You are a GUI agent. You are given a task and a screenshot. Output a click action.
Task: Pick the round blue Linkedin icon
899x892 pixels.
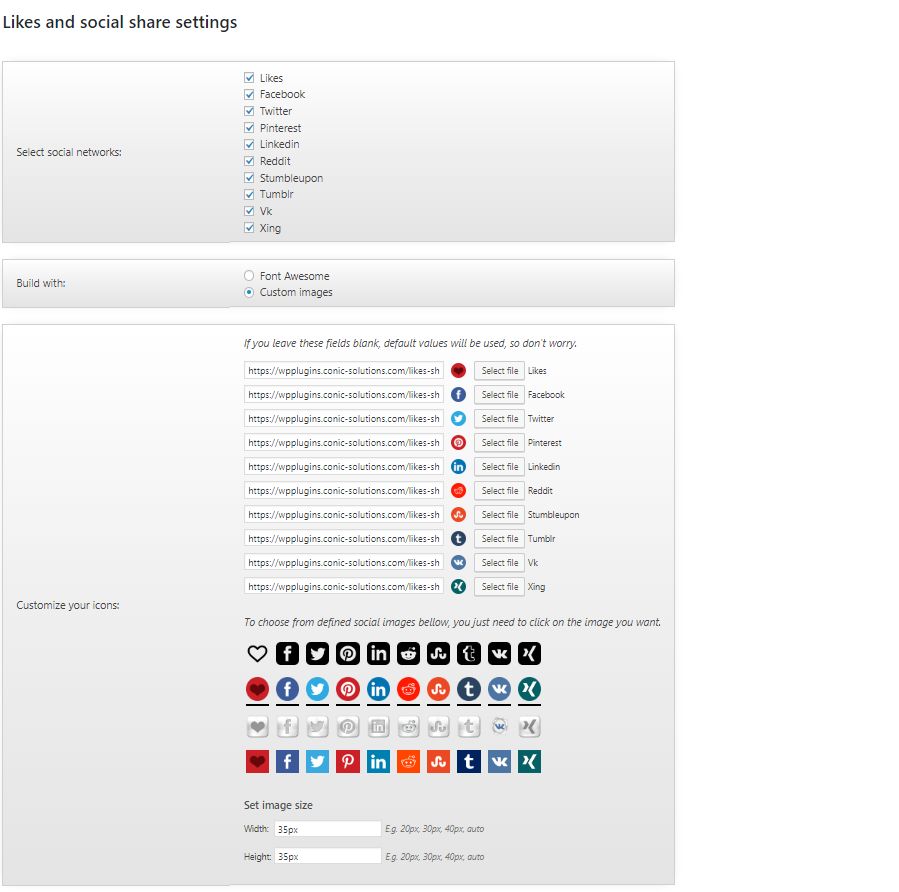point(378,689)
